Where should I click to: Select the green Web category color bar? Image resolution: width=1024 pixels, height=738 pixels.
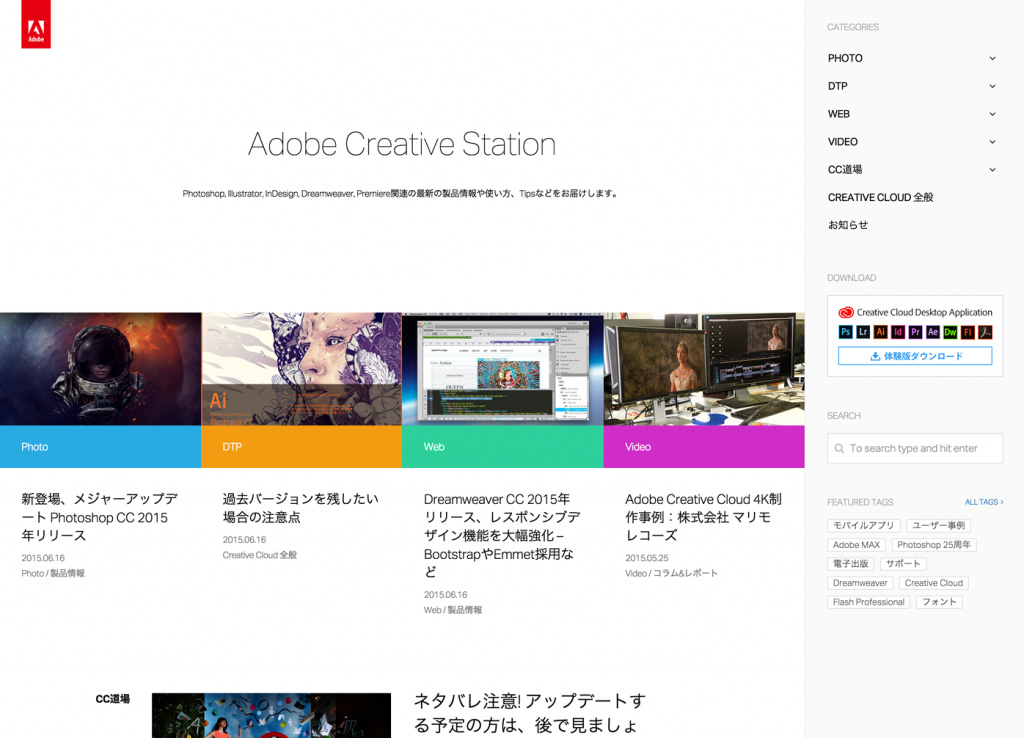(x=502, y=447)
